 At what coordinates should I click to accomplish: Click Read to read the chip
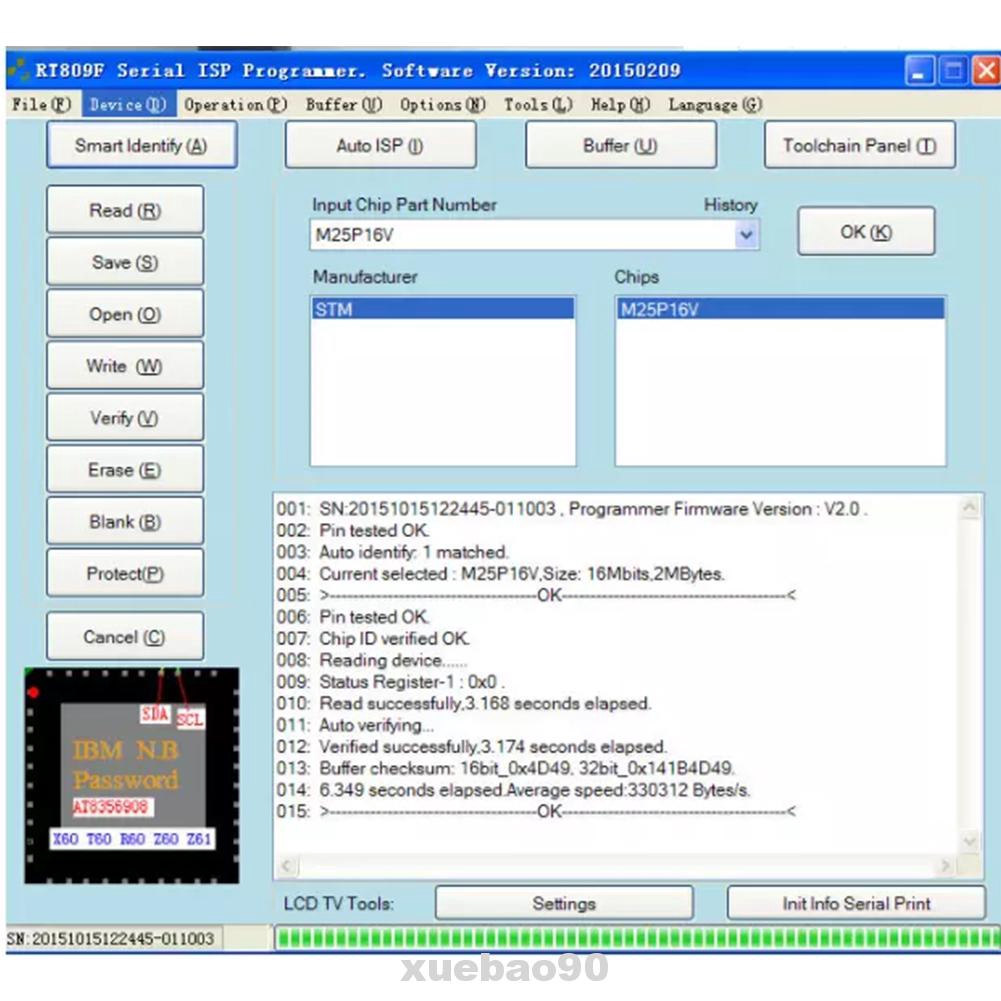[x=125, y=211]
